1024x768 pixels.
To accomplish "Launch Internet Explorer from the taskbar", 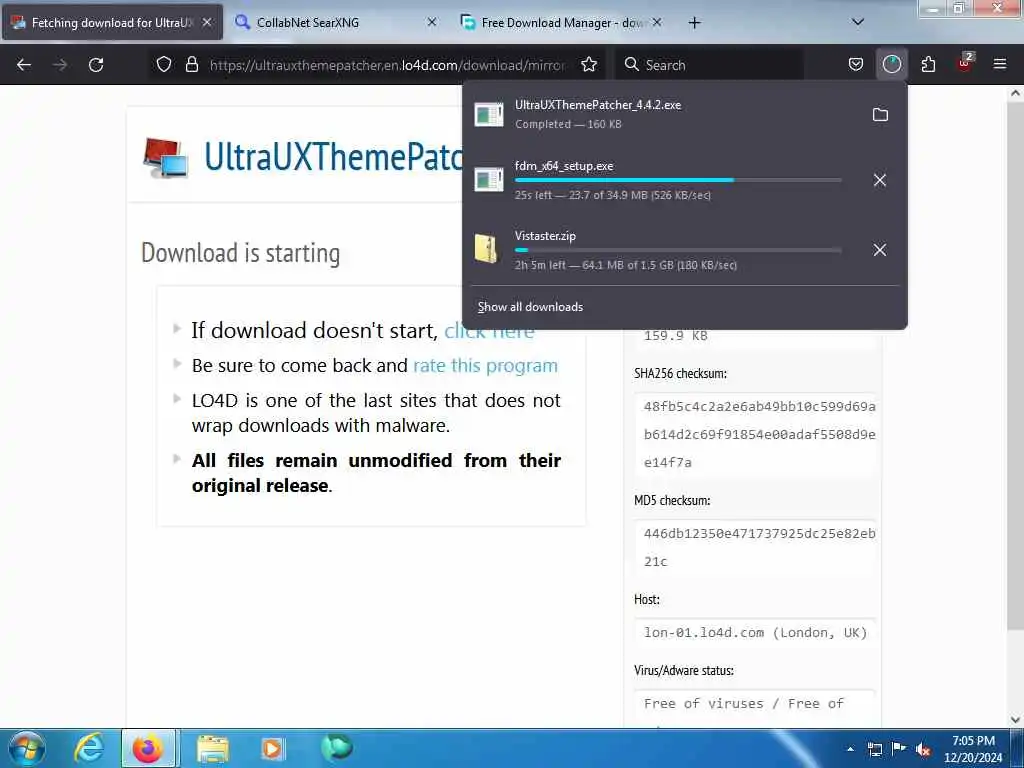I will (89, 748).
